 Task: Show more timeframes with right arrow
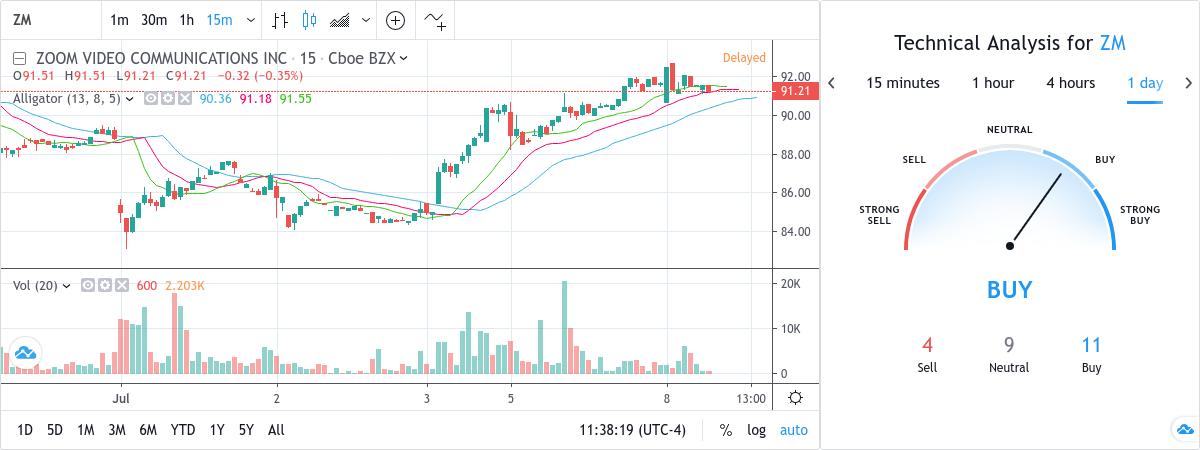[1188, 83]
